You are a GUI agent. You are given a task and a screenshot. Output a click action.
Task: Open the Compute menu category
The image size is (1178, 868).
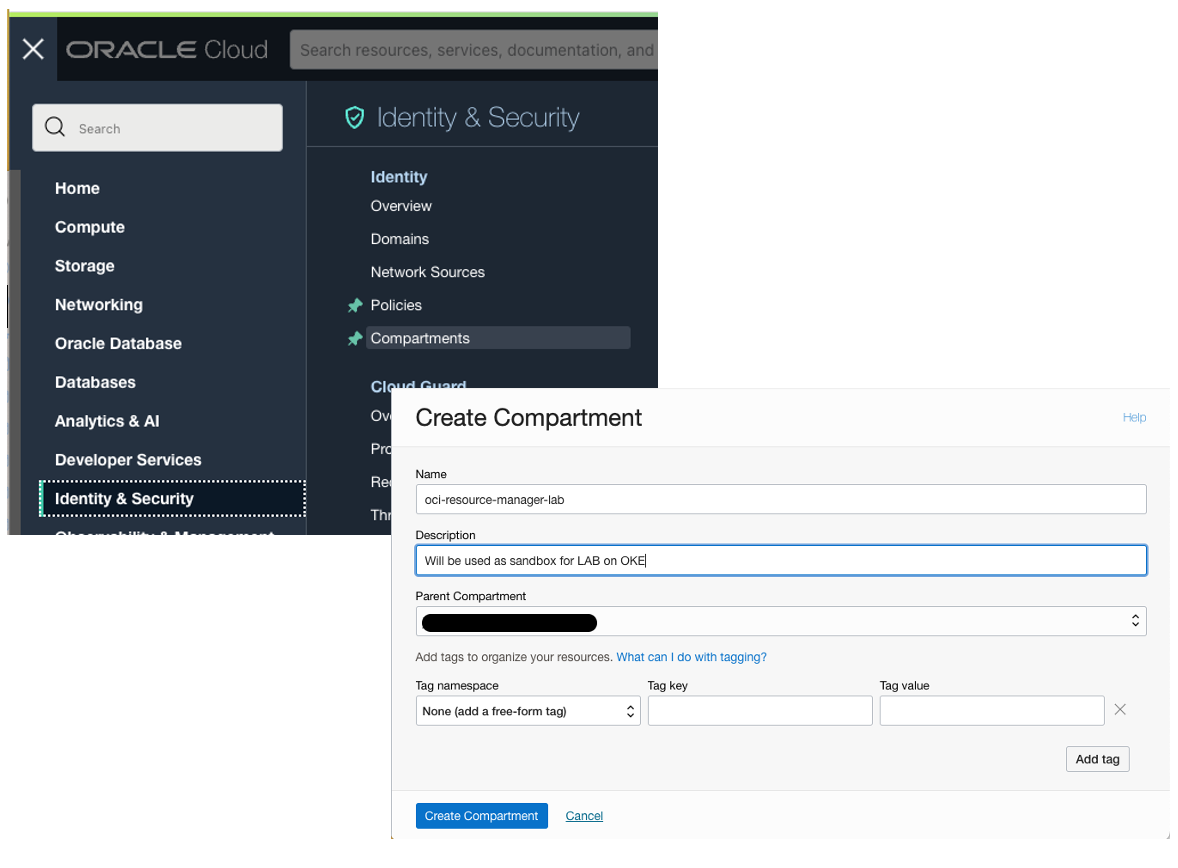click(89, 227)
